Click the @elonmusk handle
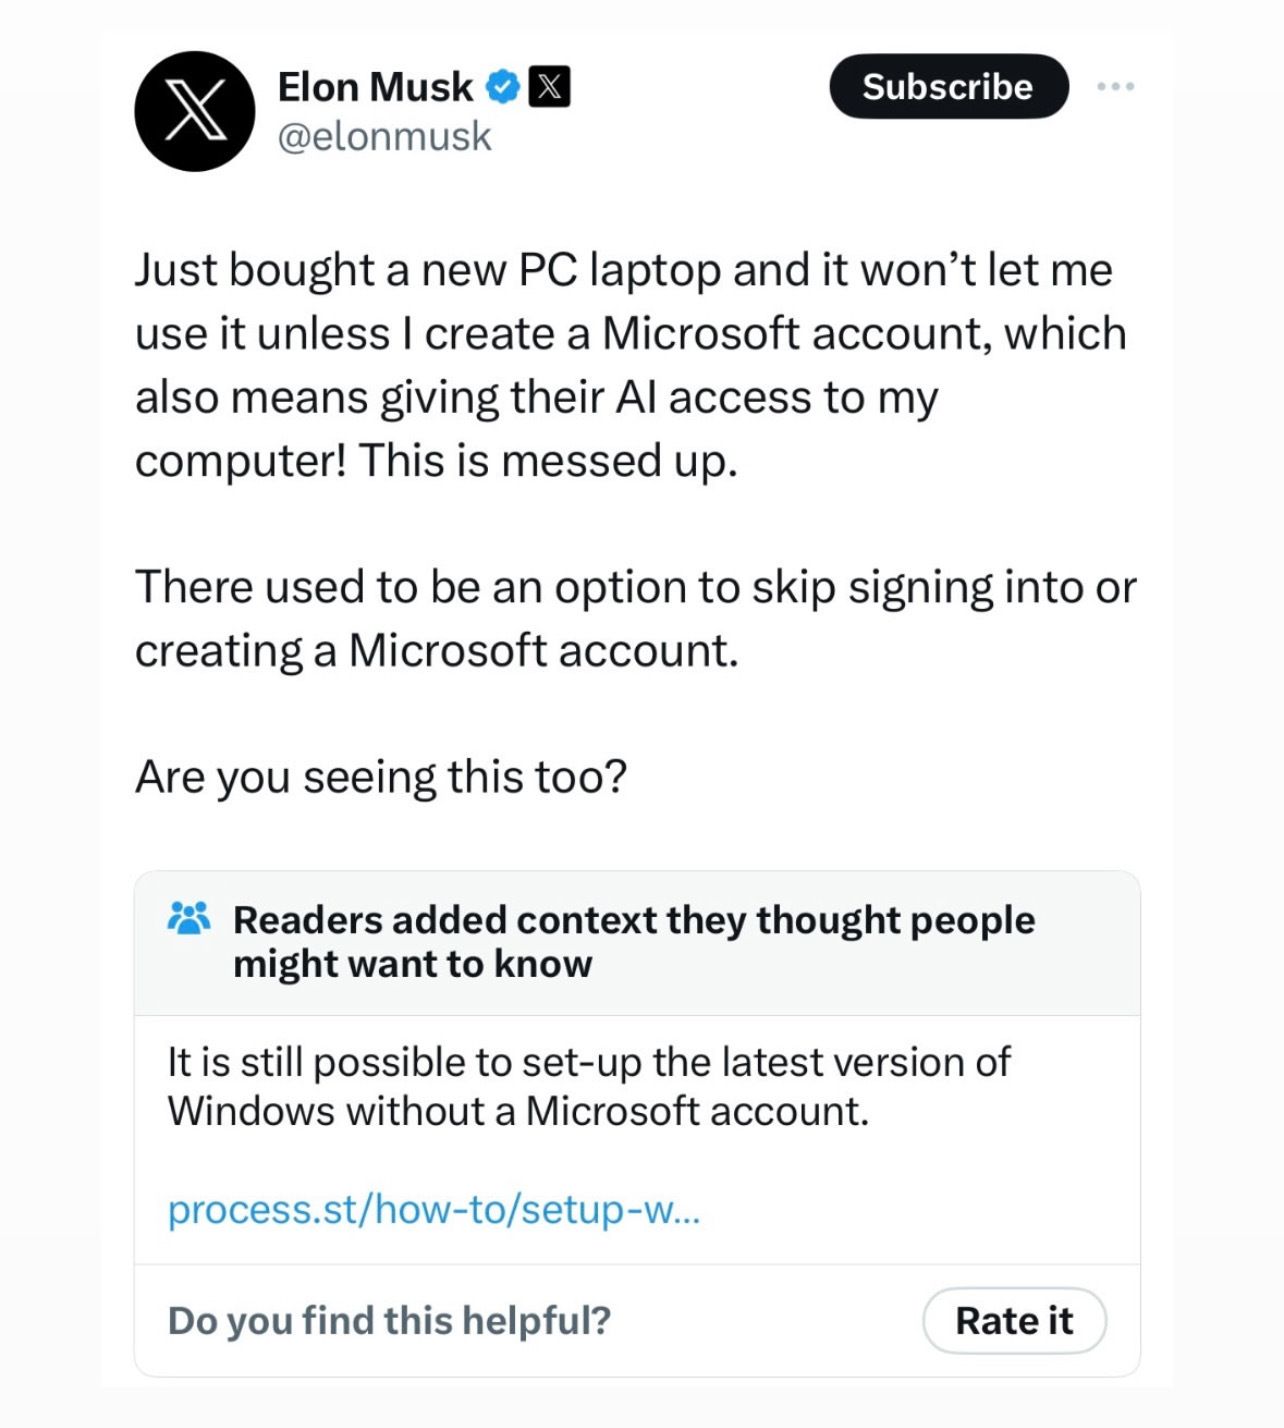The height and width of the screenshot is (1428, 1284). (384, 136)
